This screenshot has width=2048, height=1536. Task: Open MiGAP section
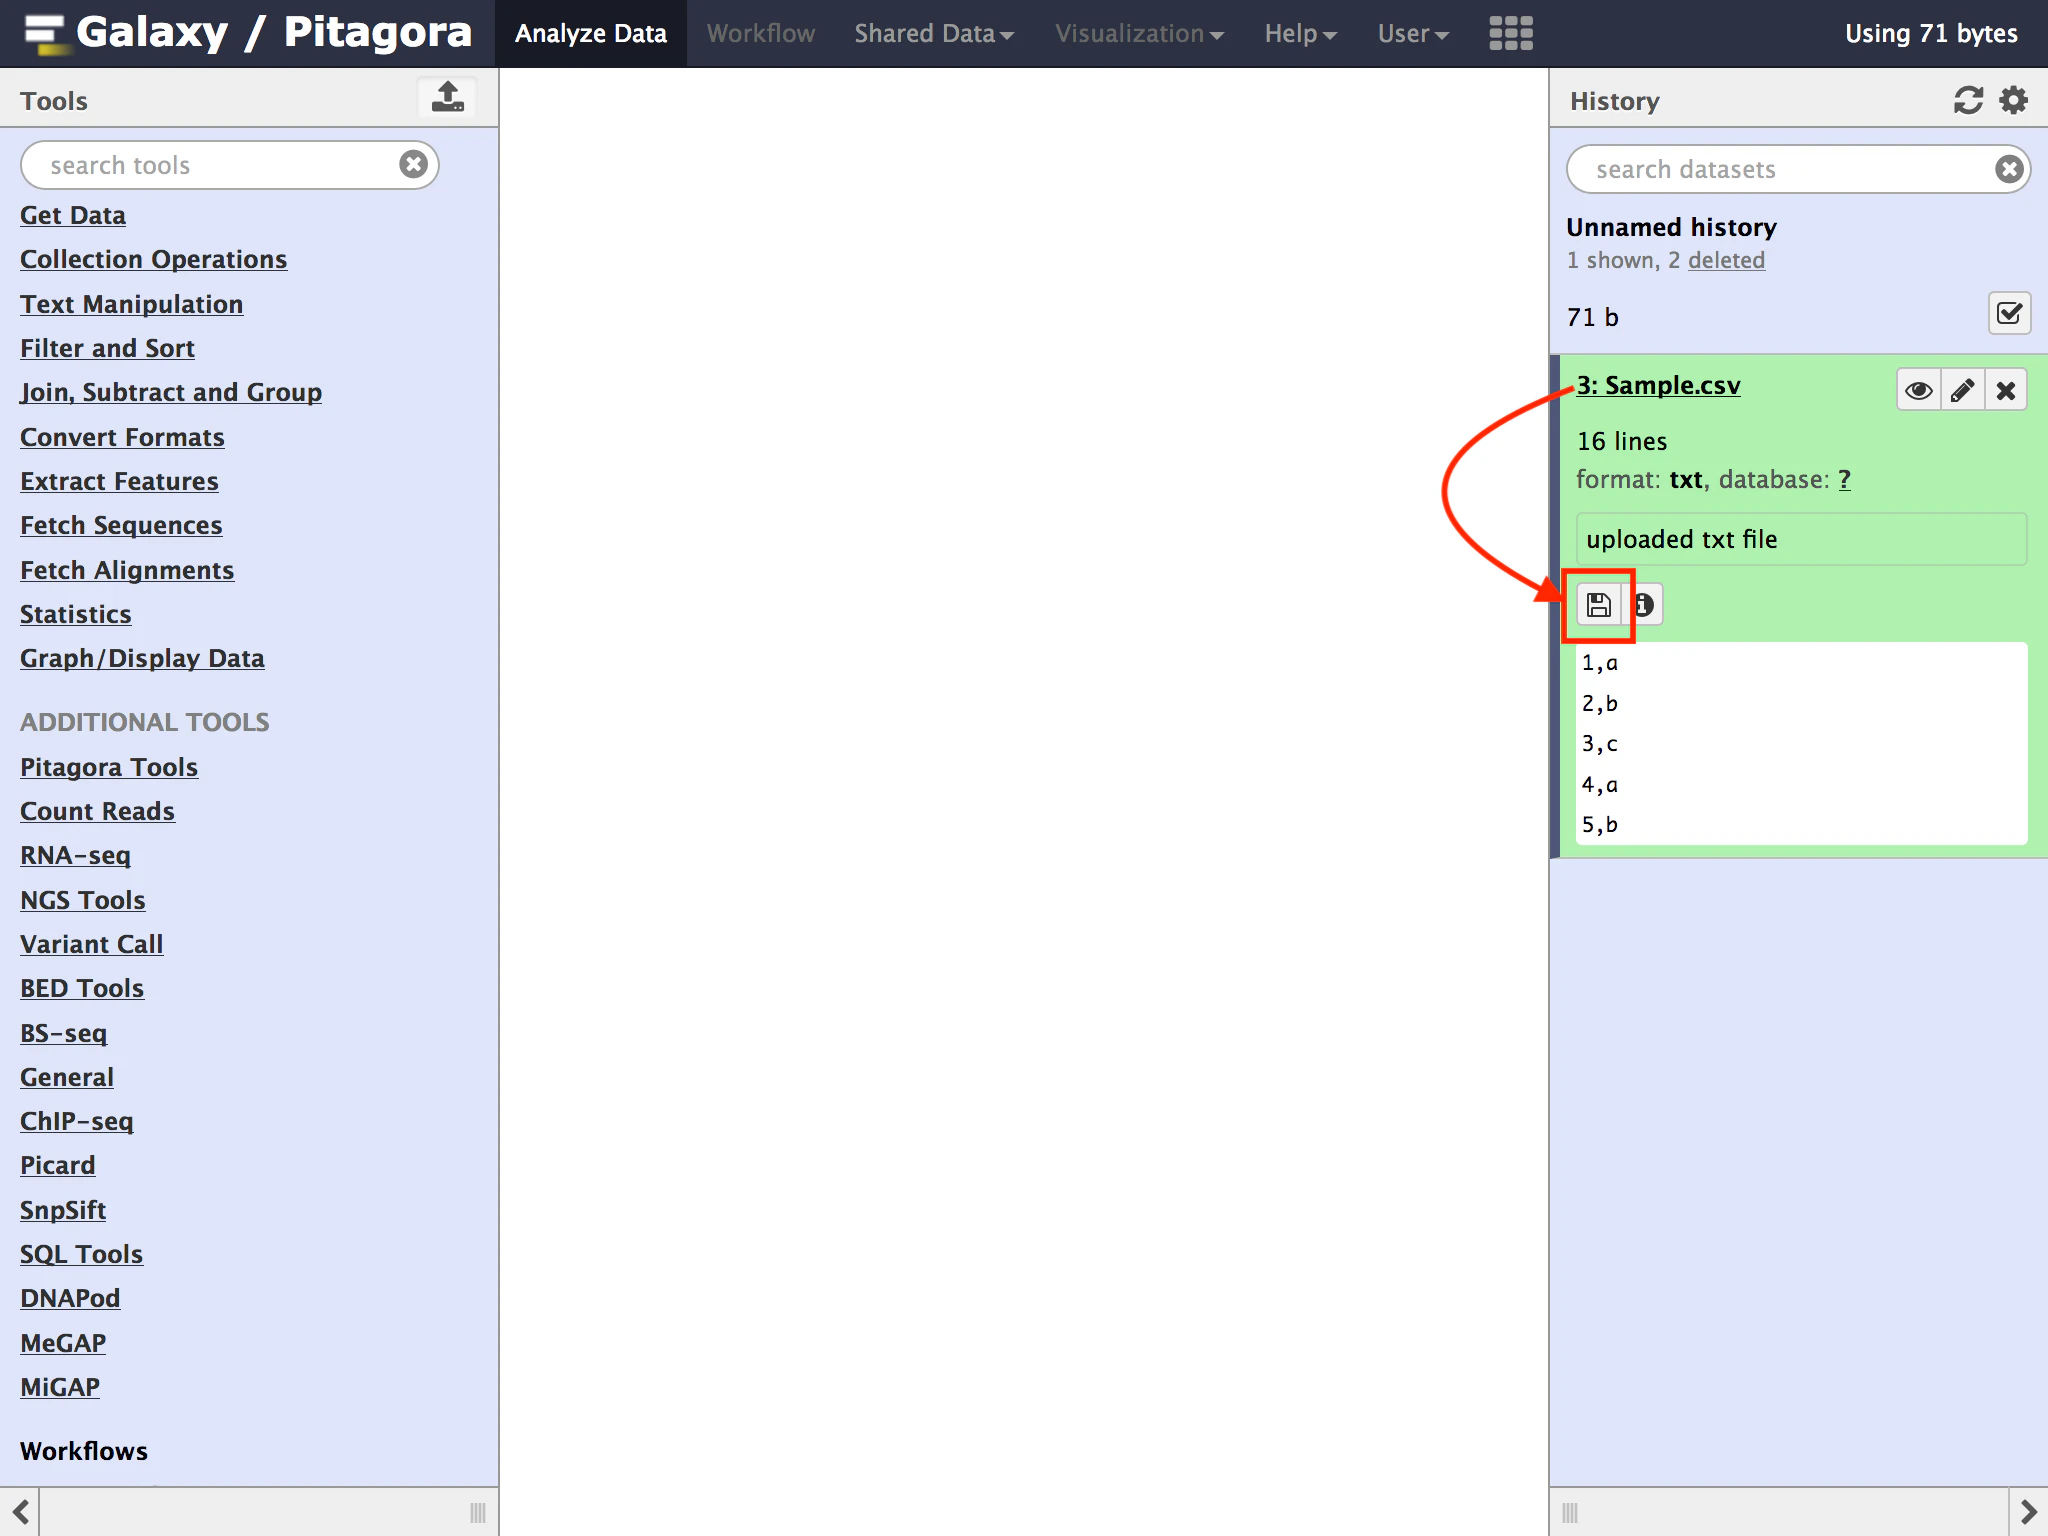coord(60,1387)
